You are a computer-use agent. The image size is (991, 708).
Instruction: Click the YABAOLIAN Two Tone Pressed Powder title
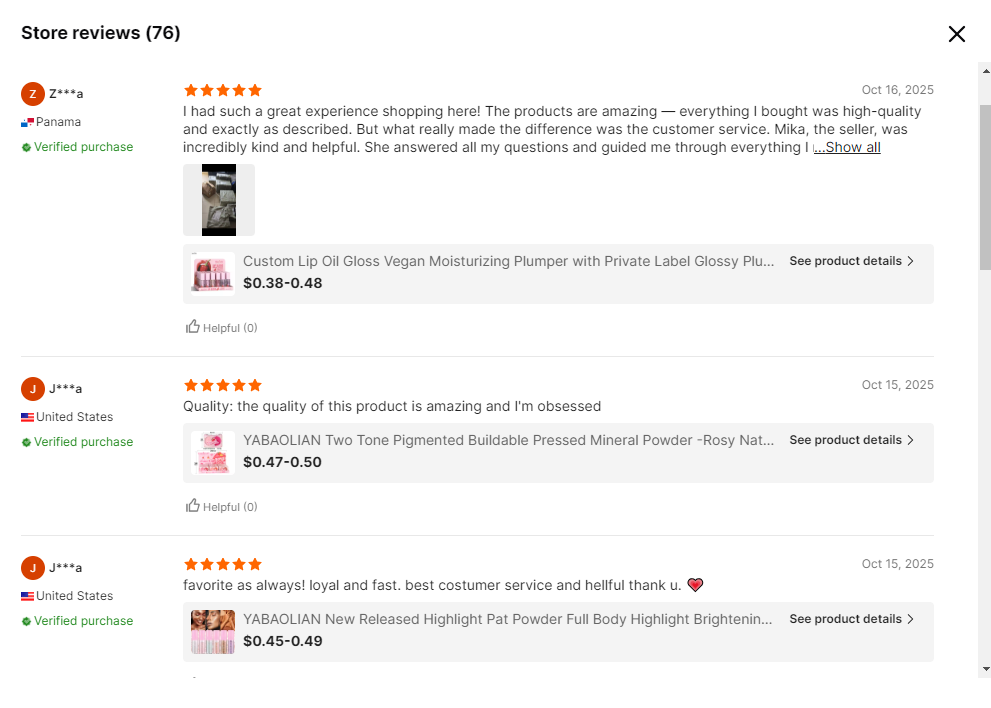point(508,440)
